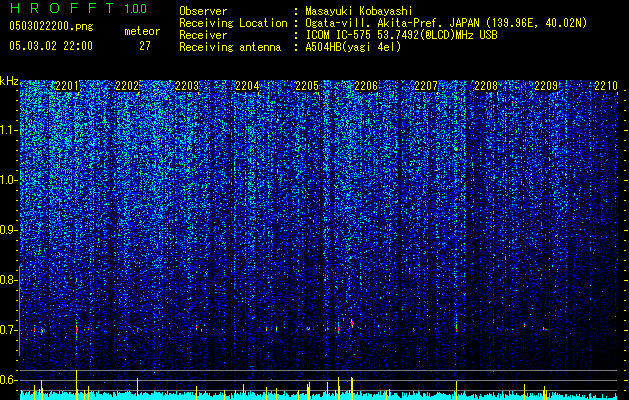This screenshot has width=629, height=400.
Task: Select the file name 0503022200.png
Action: (51, 26)
